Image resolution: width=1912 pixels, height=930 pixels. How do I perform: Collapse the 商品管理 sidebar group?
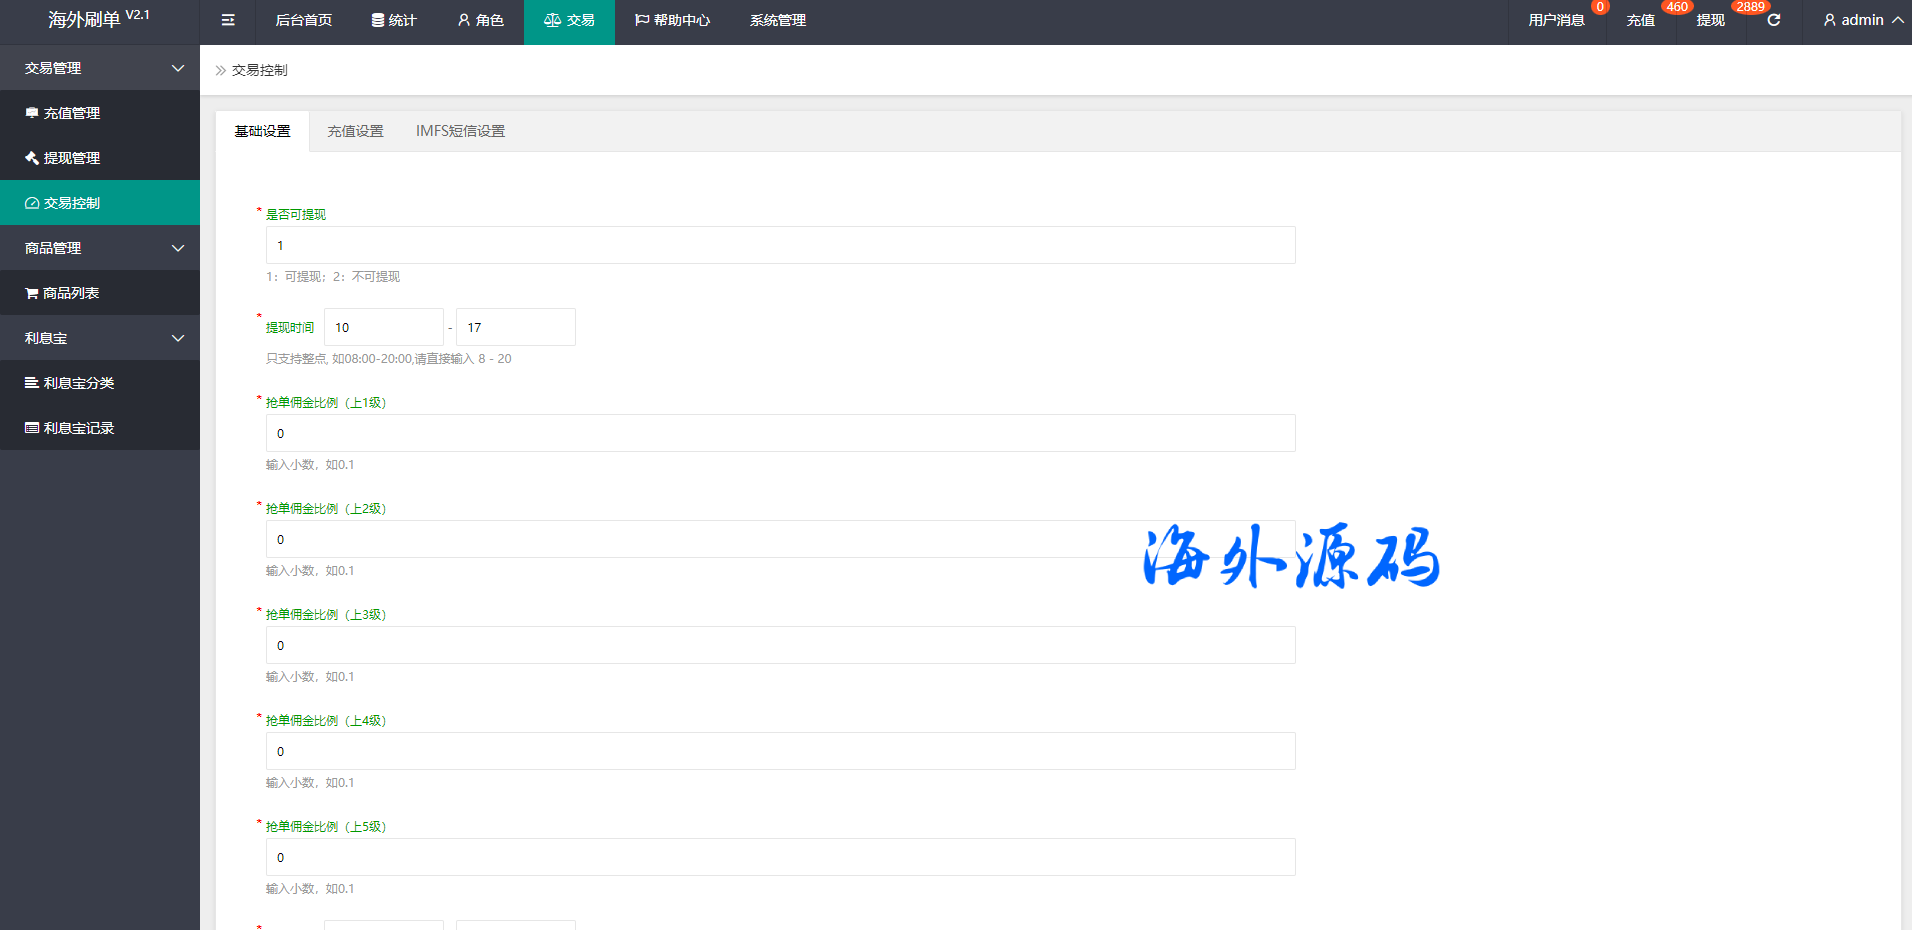[x=100, y=248]
